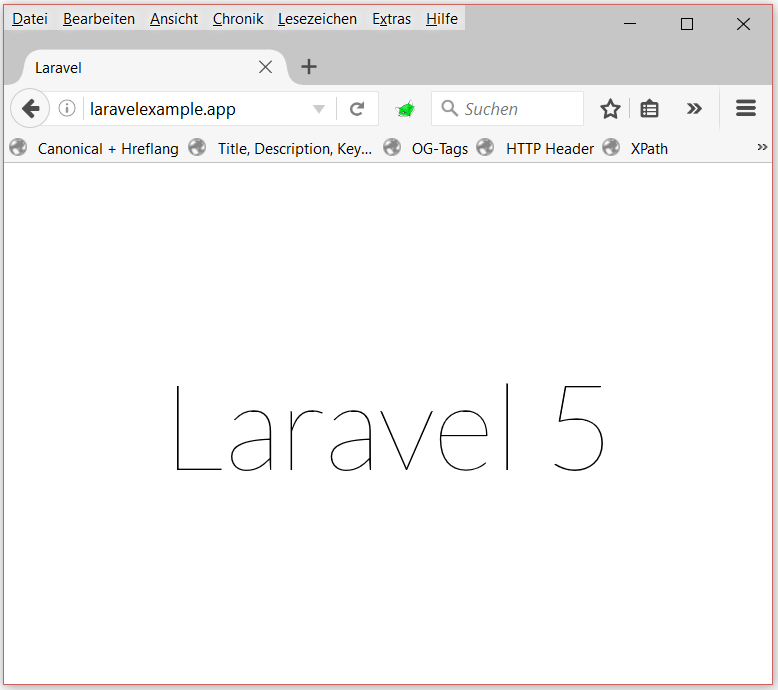
Task: Open the Extras menu
Action: click(391, 19)
